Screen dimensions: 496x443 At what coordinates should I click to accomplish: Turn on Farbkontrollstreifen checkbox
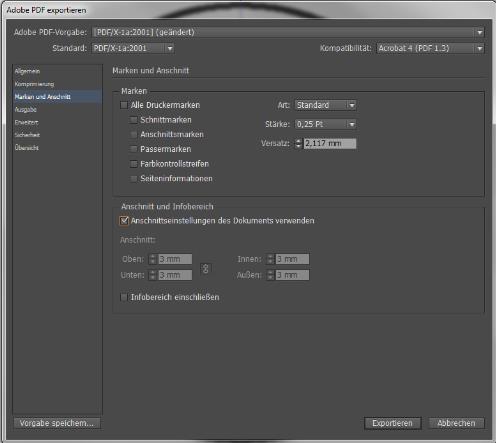(x=133, y=164)
